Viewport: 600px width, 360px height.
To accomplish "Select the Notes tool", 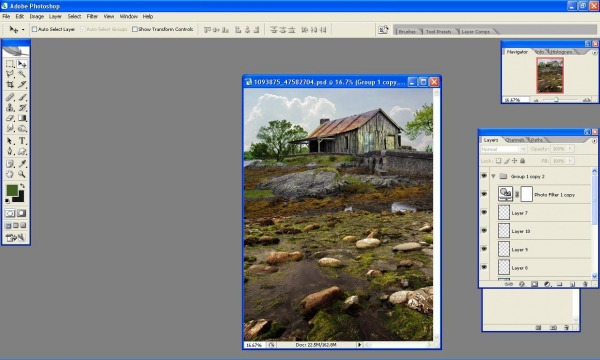I will tap(10, 164).
